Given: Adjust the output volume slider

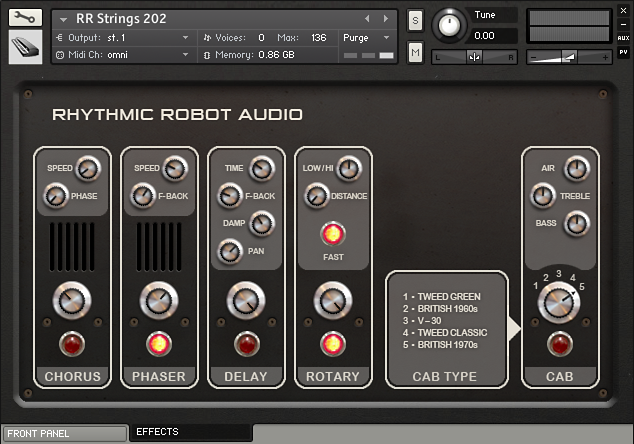Looking at the screenshot, I should (x=569, y=57).
